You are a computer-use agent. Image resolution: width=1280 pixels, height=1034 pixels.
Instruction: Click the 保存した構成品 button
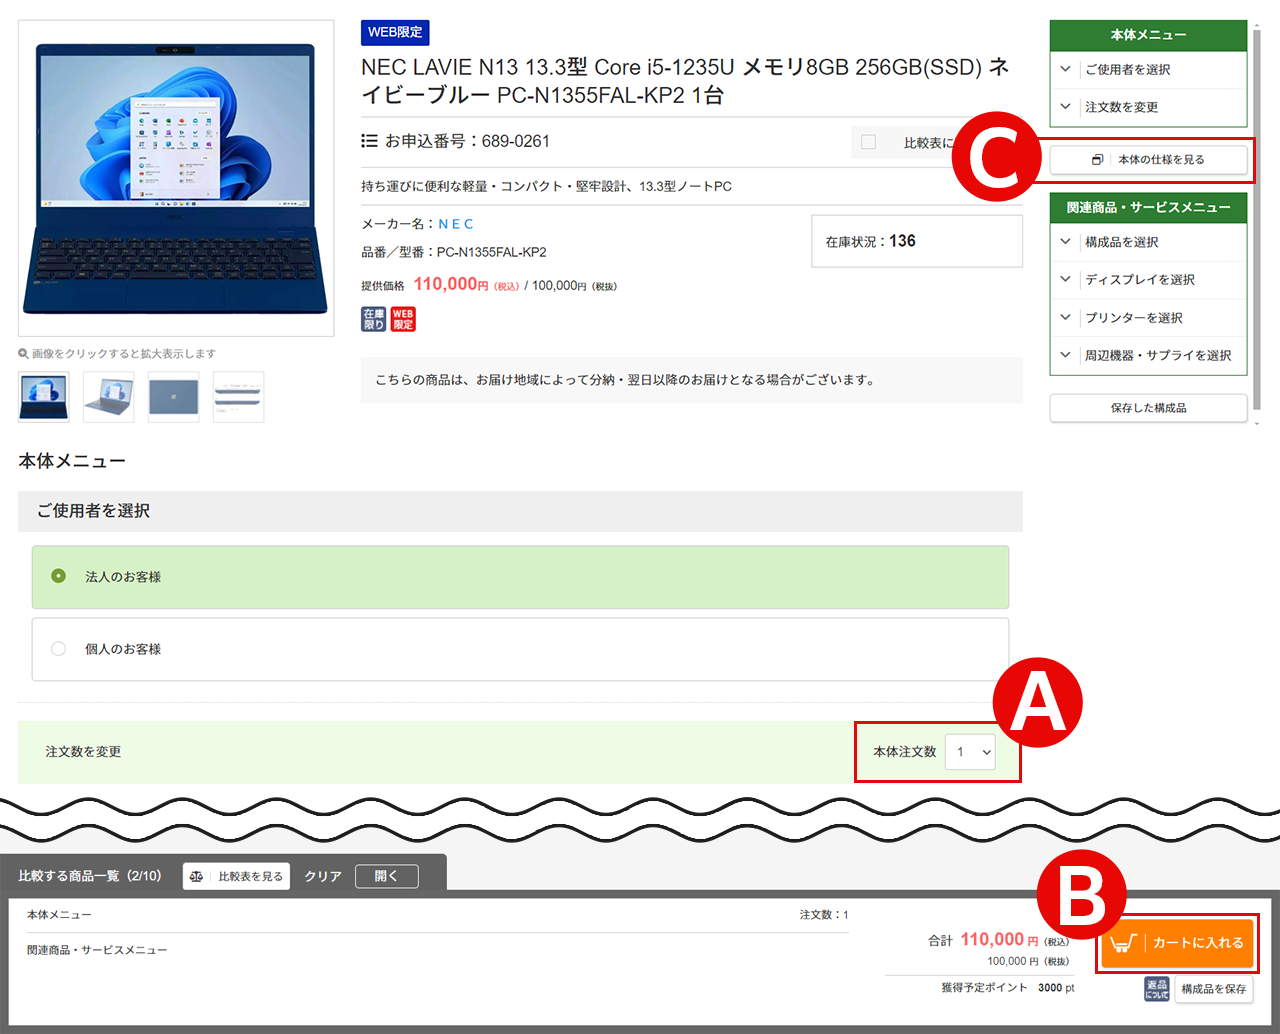click(x=1148, y=408)
